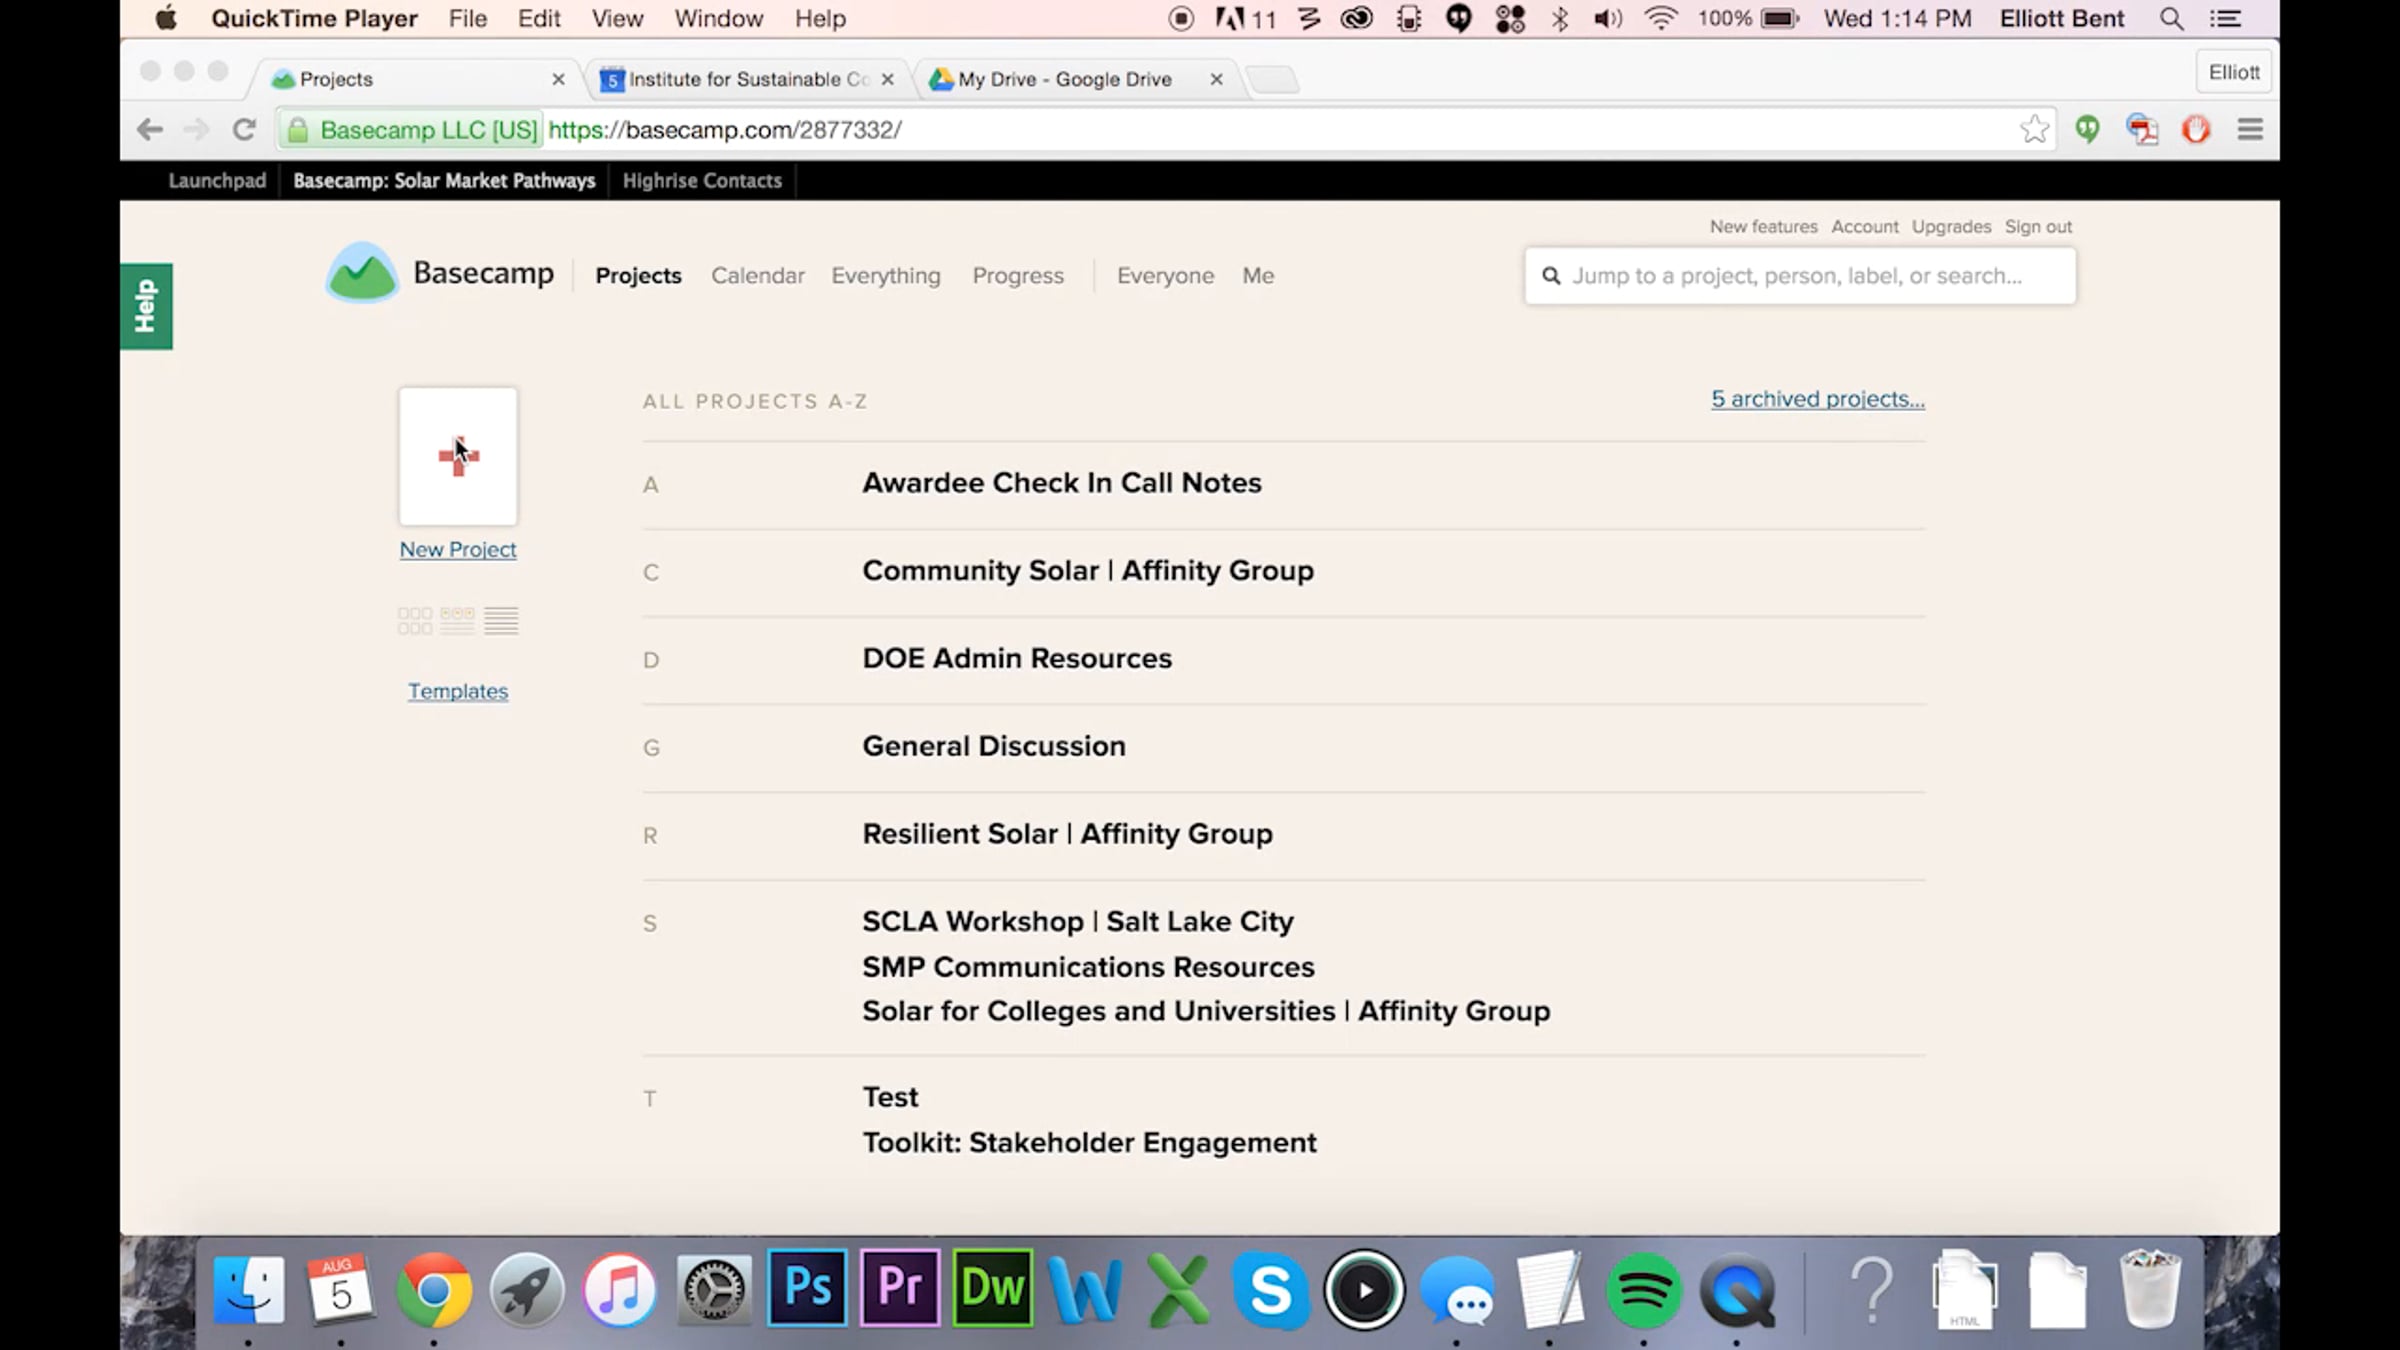Click the red plus New Project icon
2400x1350 pixels.
[x=458, y=457]
